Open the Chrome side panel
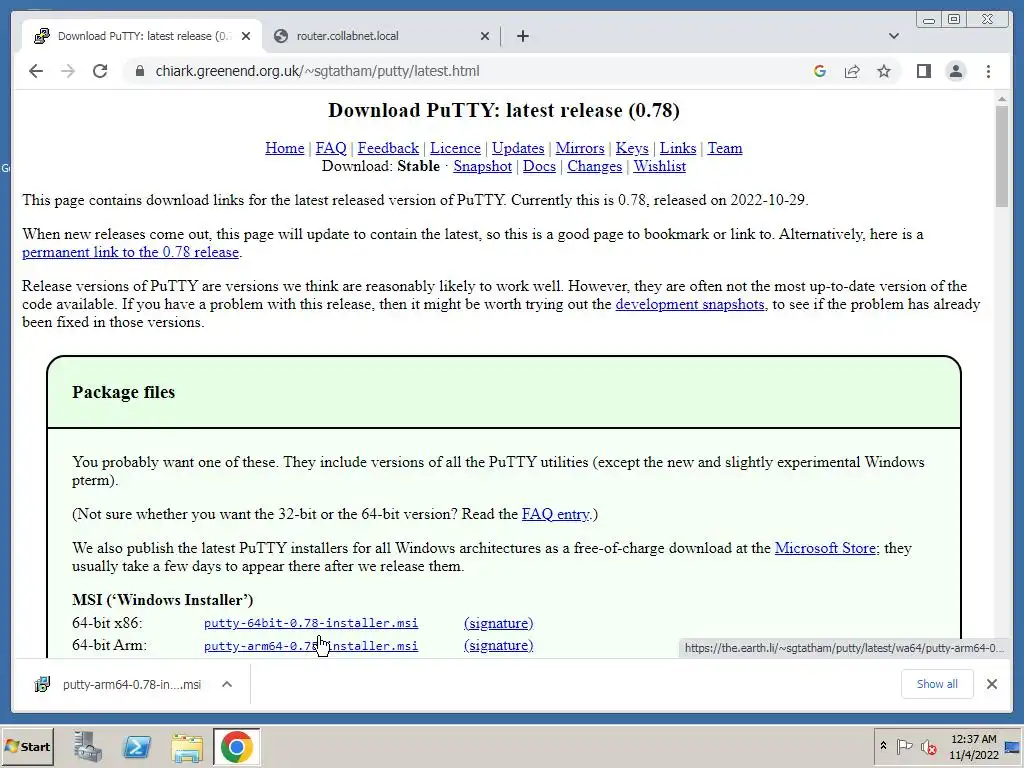 point(923,71)
